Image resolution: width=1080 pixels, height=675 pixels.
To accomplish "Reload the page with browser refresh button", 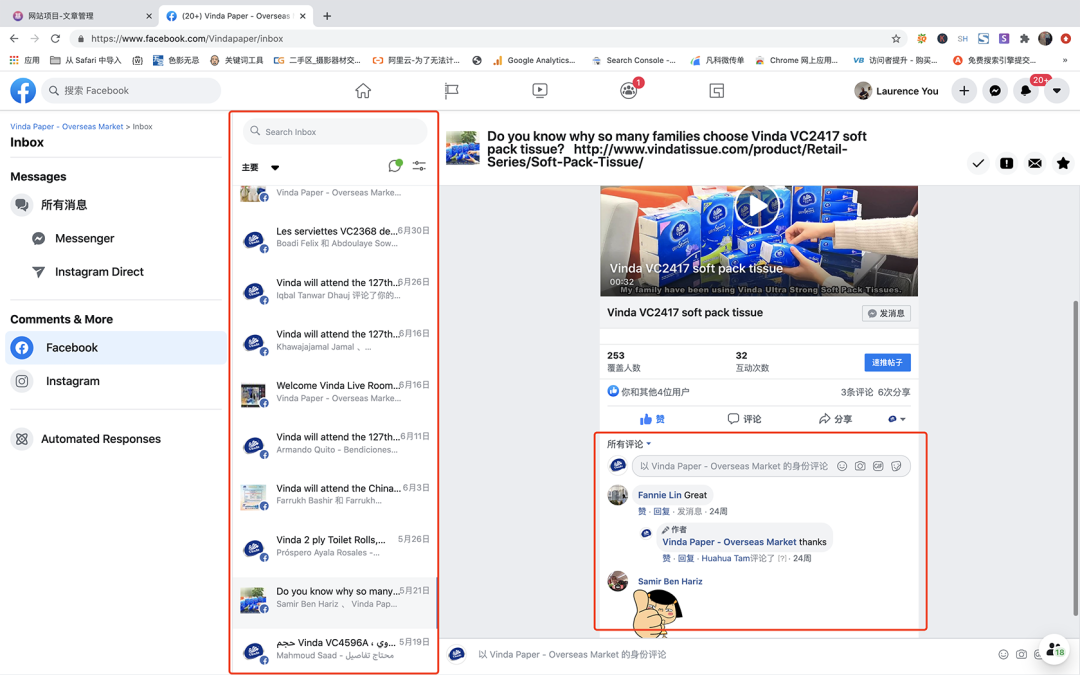I will [x=56, y=39].
